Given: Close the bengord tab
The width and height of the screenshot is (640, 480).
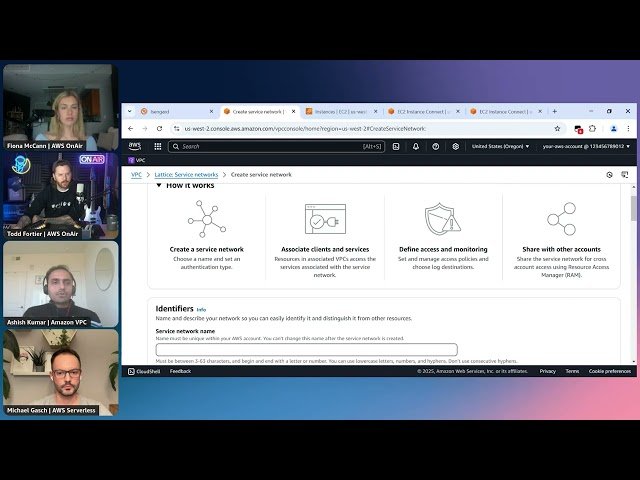Looking at the screenshot, I should coord(211,111).
